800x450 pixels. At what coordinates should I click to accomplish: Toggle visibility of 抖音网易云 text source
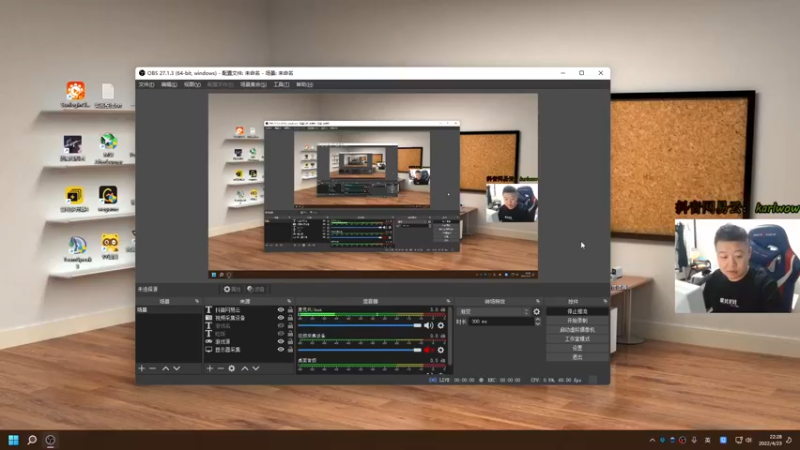pyautogui.click(x=281, y=310)
